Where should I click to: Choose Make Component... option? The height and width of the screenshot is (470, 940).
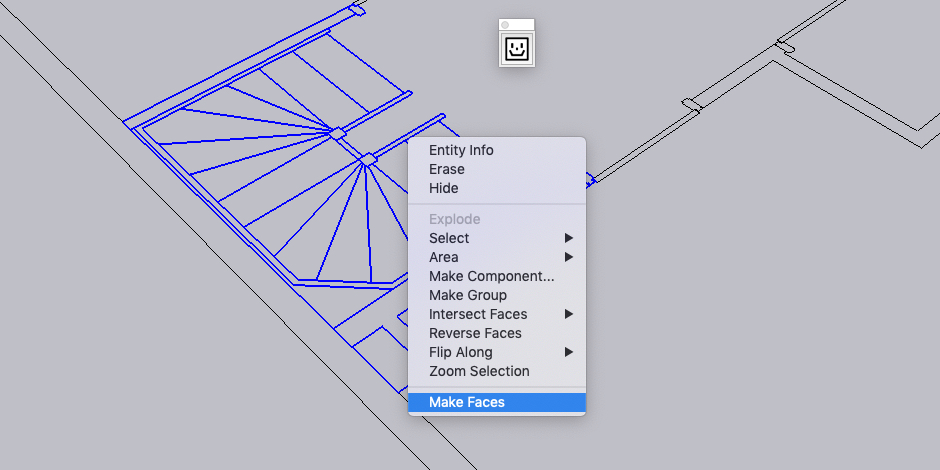[x=496, y=276]
